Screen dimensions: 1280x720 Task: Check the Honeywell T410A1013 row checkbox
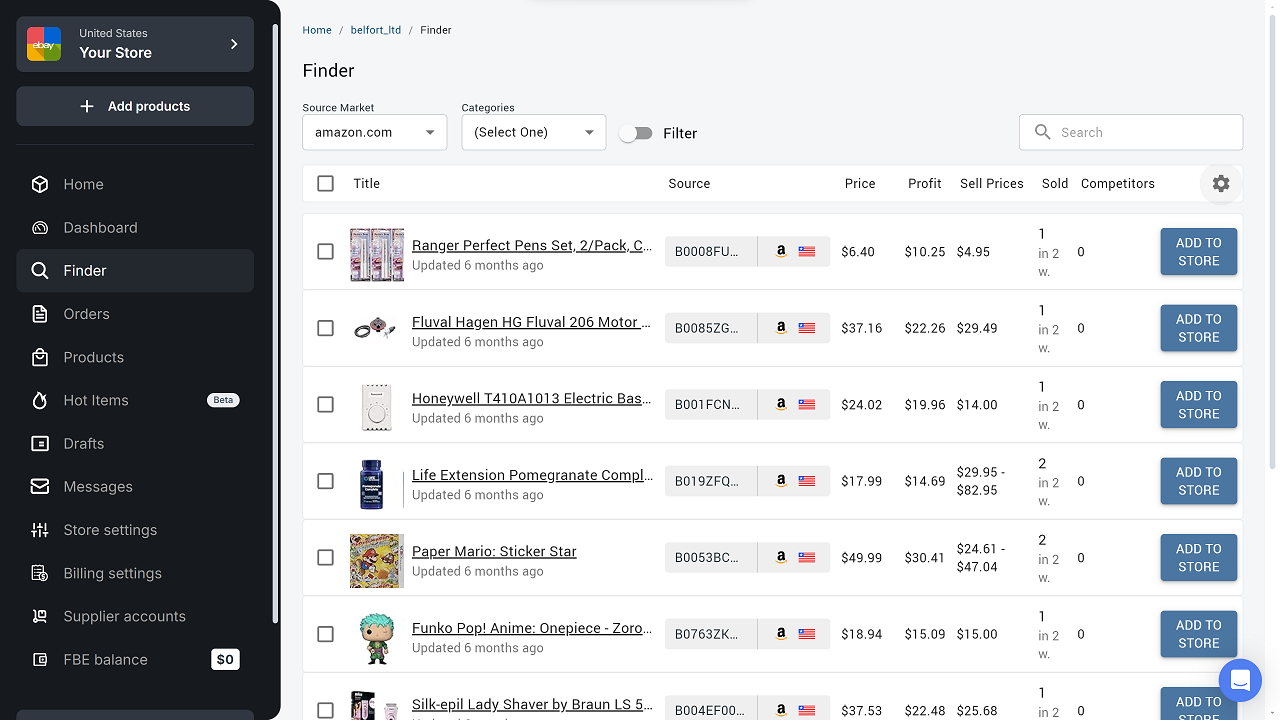coord(325,405)
